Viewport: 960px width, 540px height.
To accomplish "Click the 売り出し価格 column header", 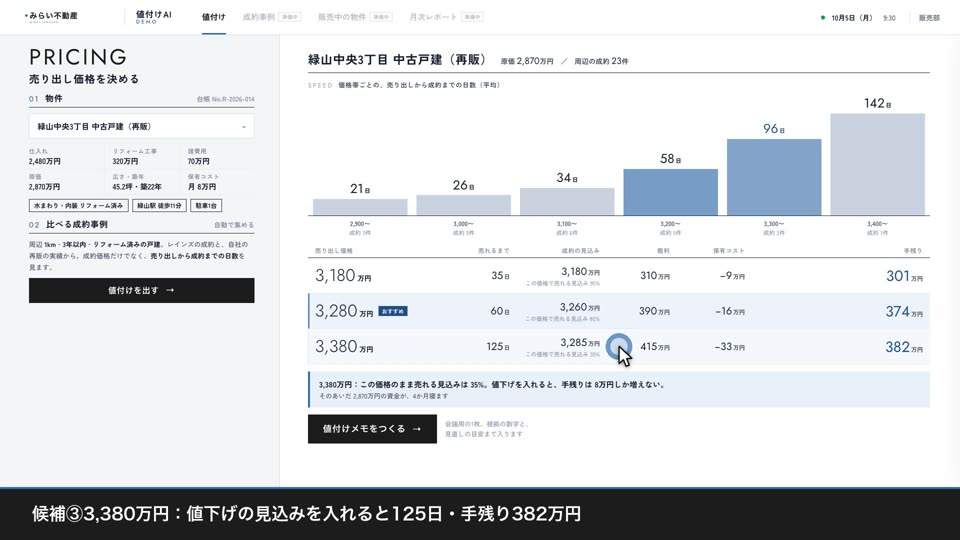I will [x=334, y=251].
